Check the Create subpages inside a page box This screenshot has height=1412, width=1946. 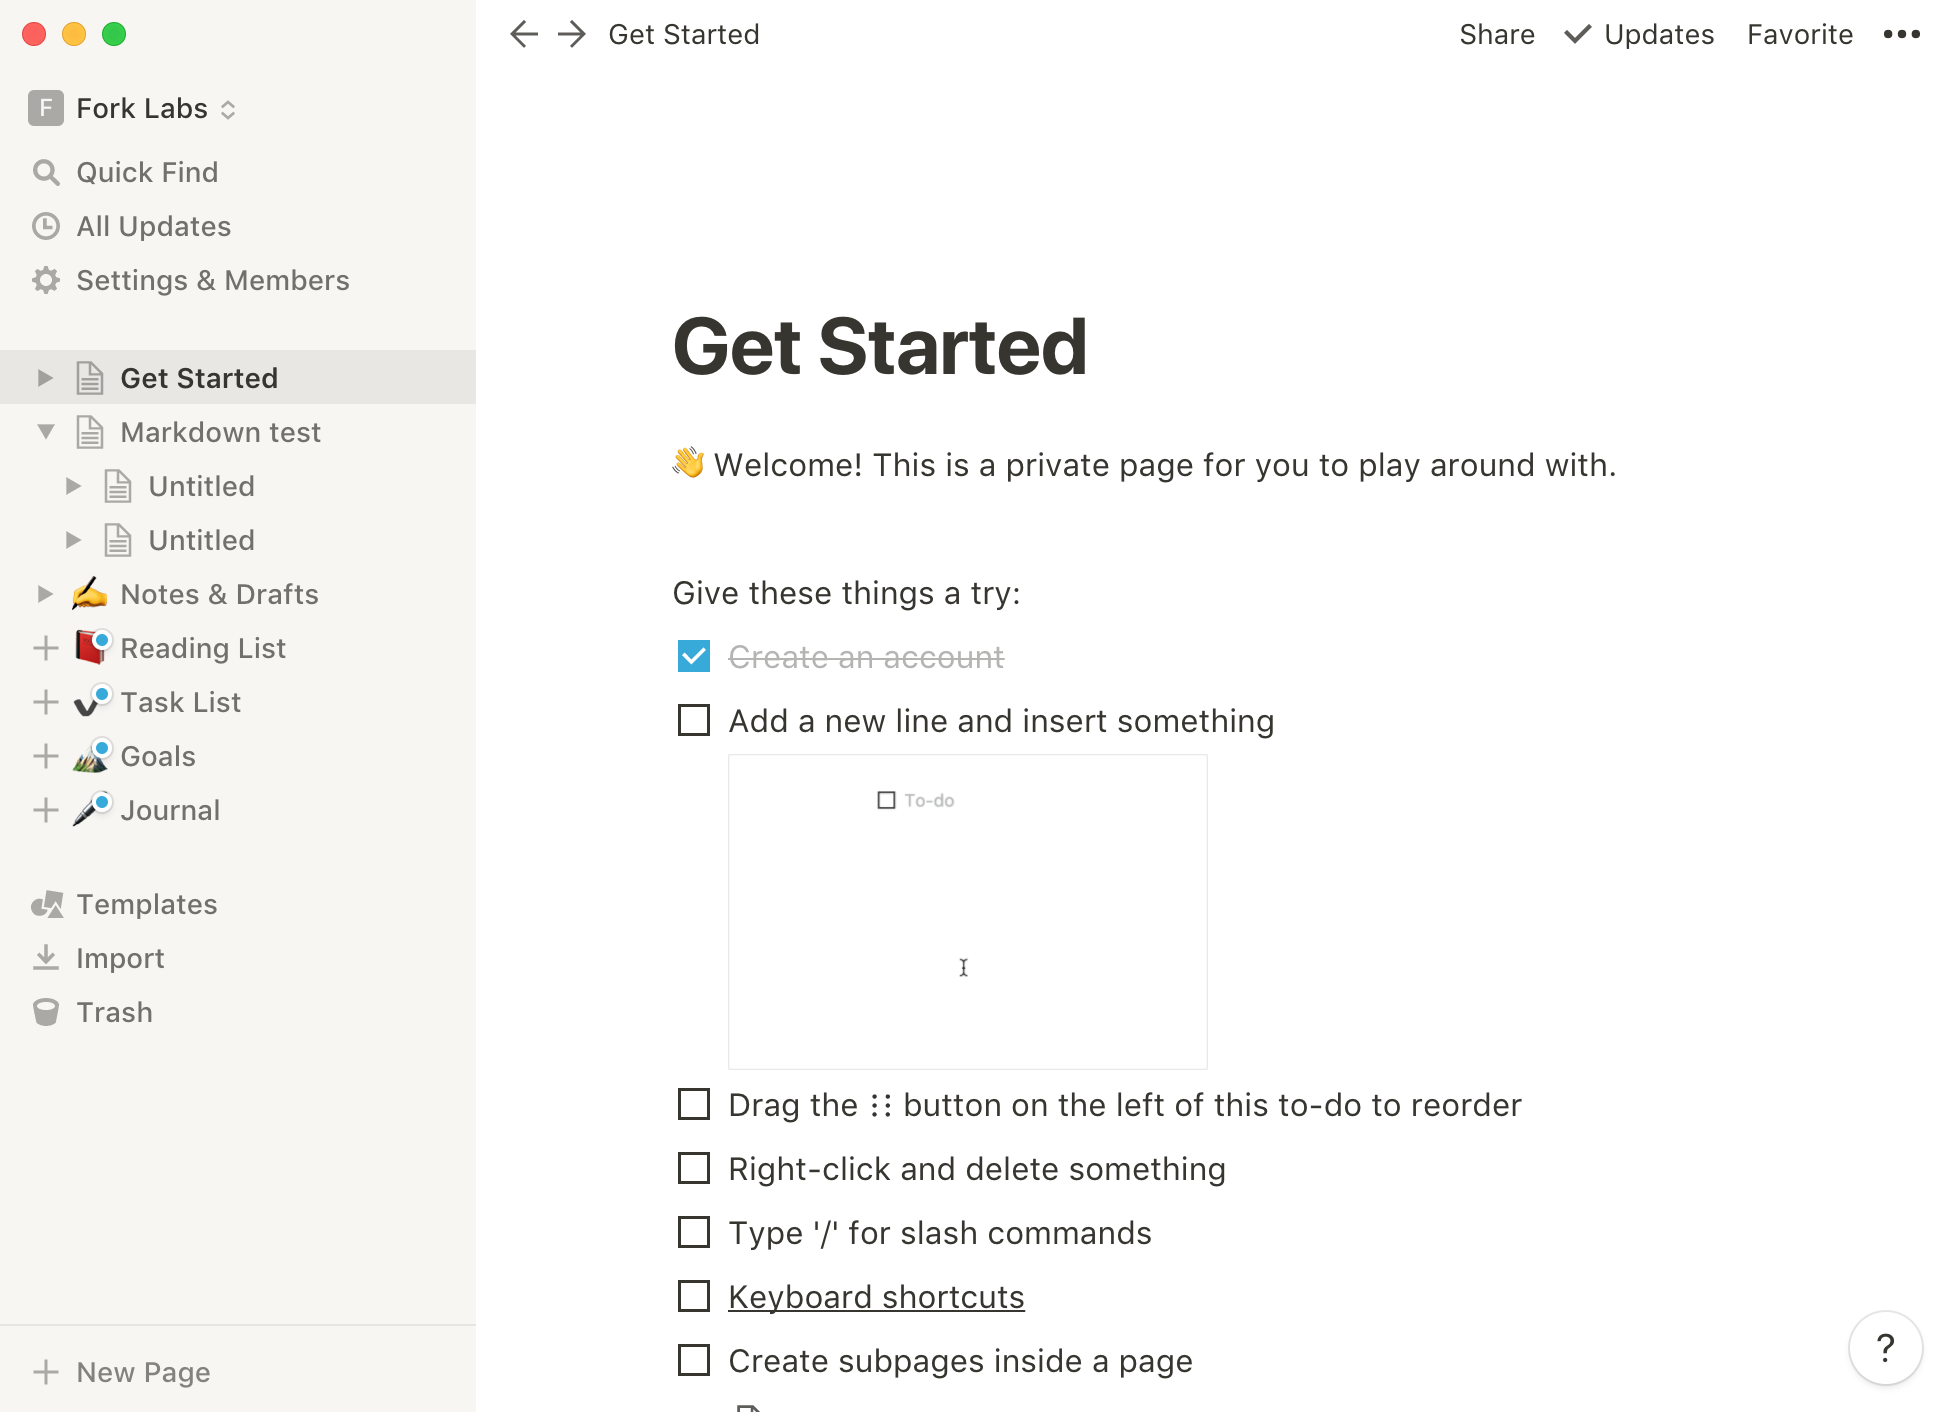coord(693,1361)
